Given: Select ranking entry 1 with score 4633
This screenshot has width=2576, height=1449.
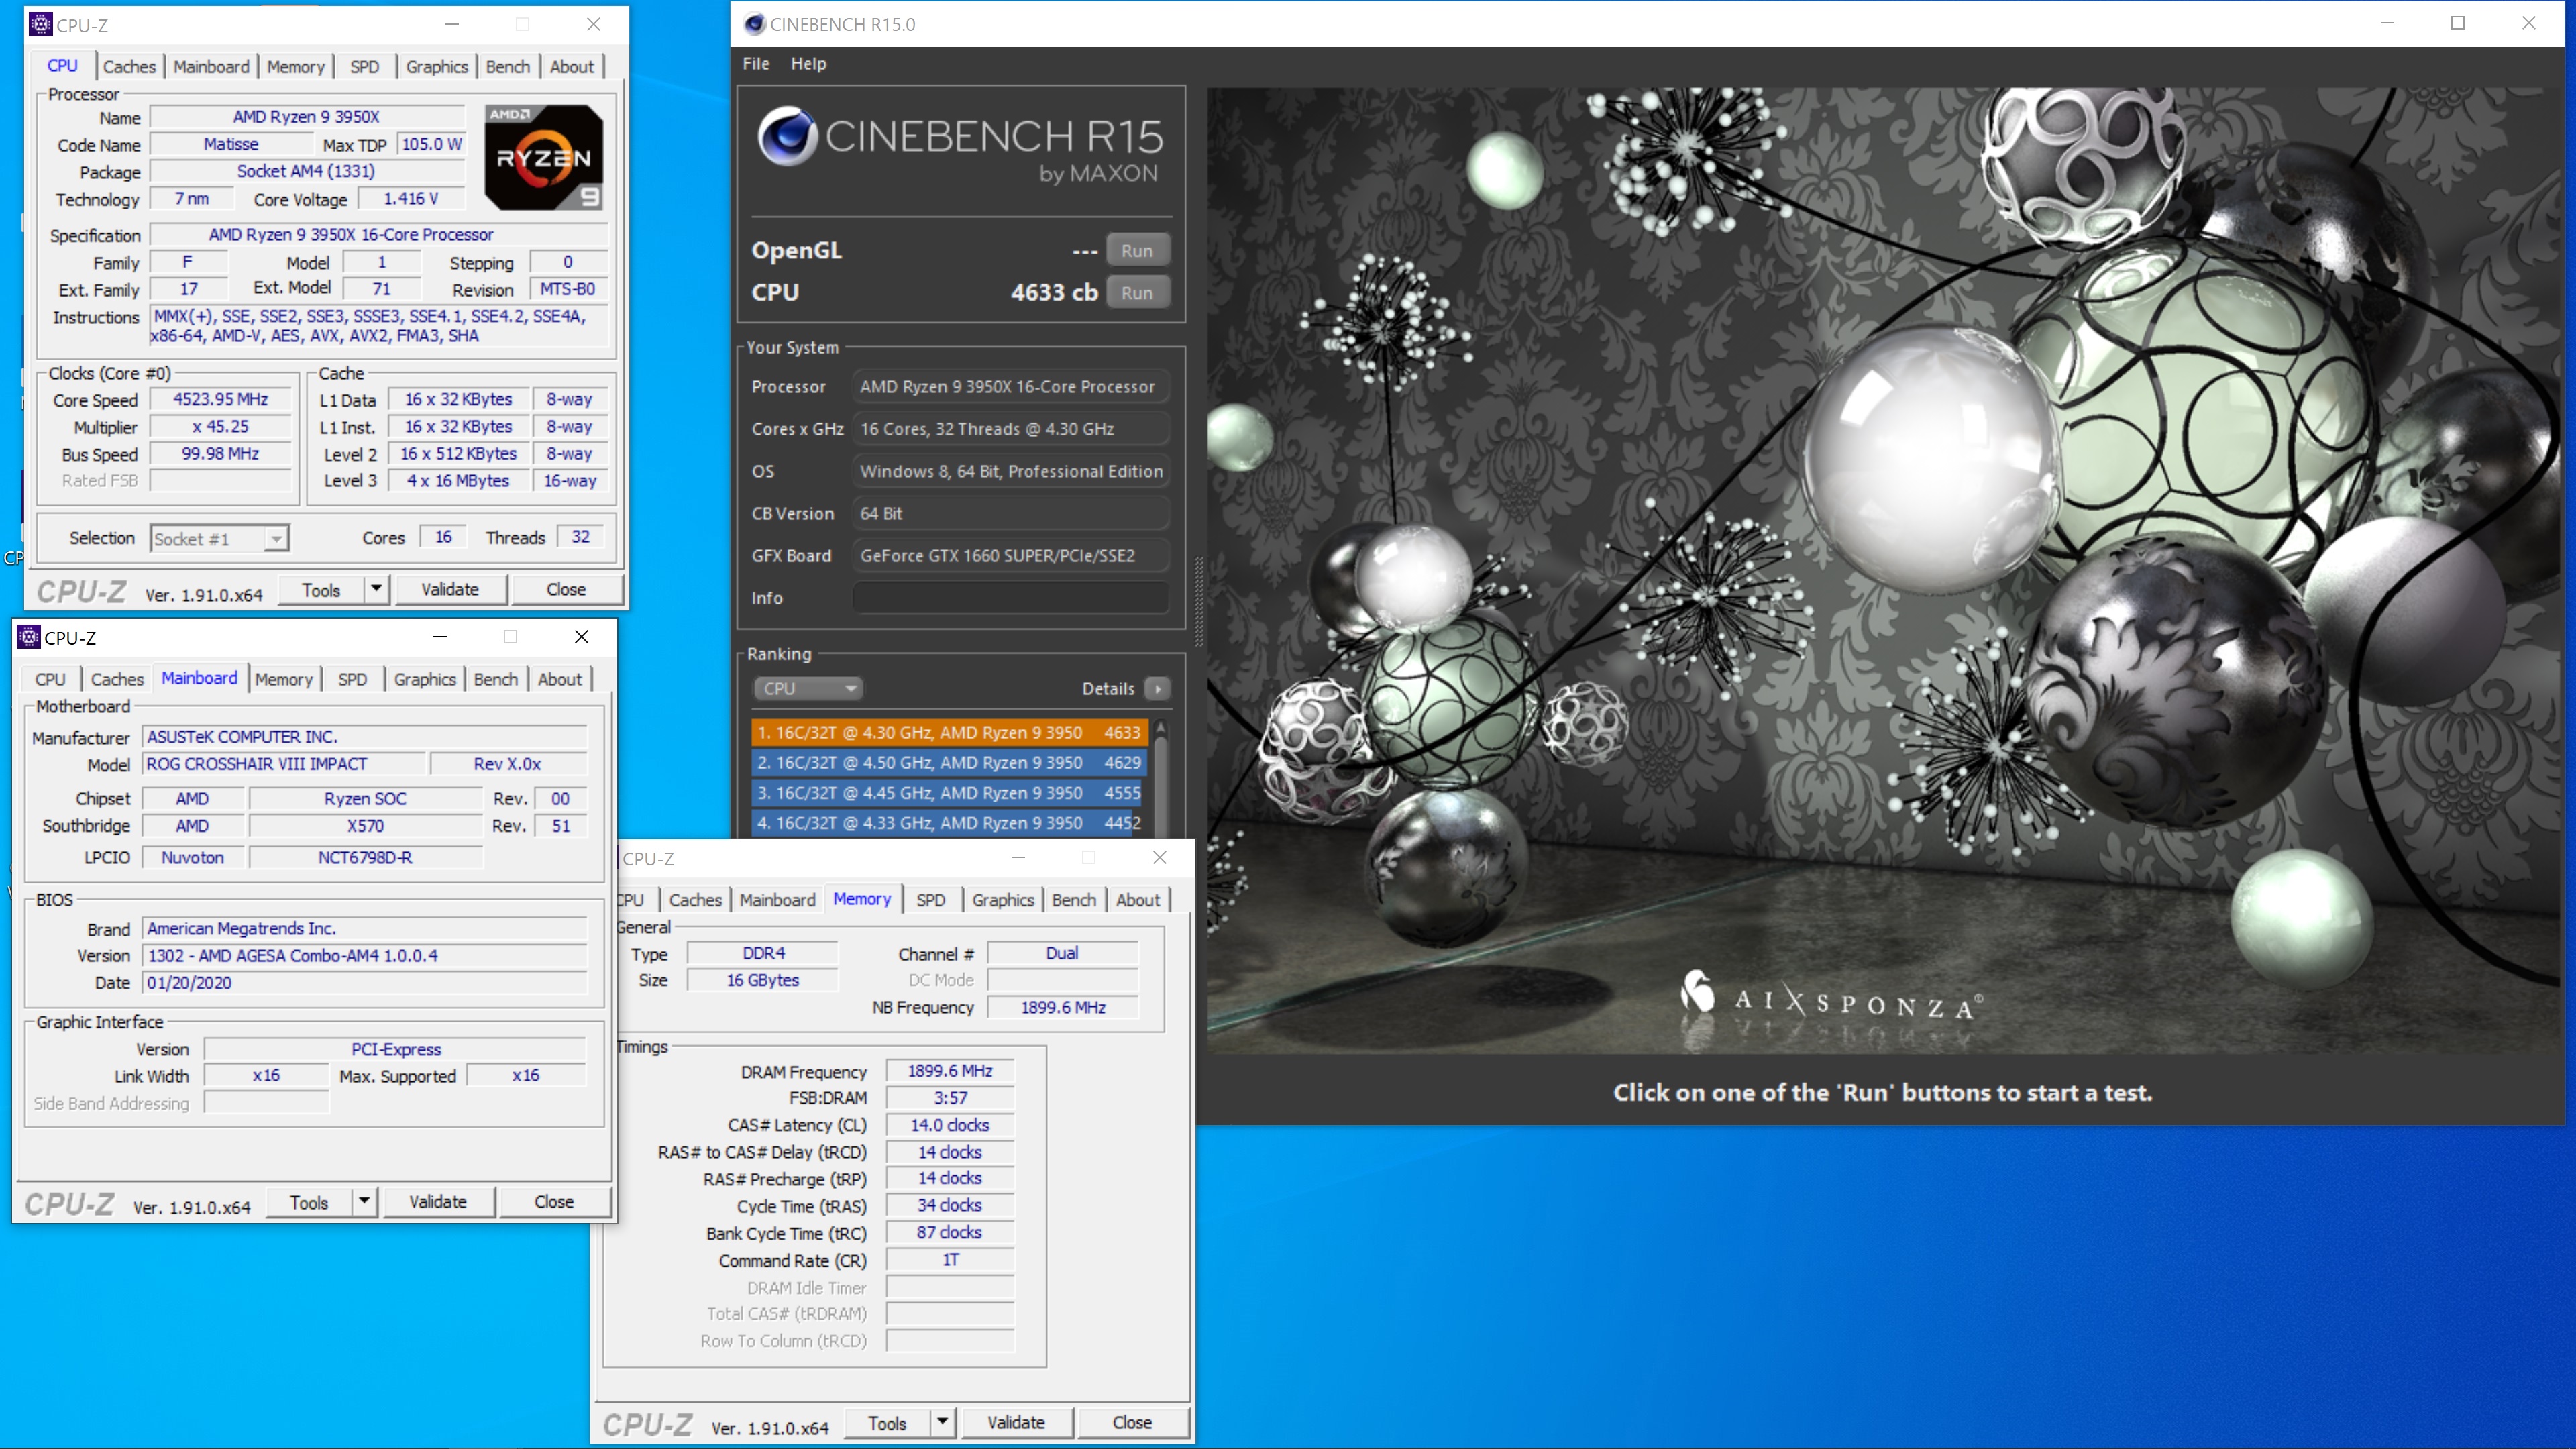Looking at the screenshot, I should (949, 732).
